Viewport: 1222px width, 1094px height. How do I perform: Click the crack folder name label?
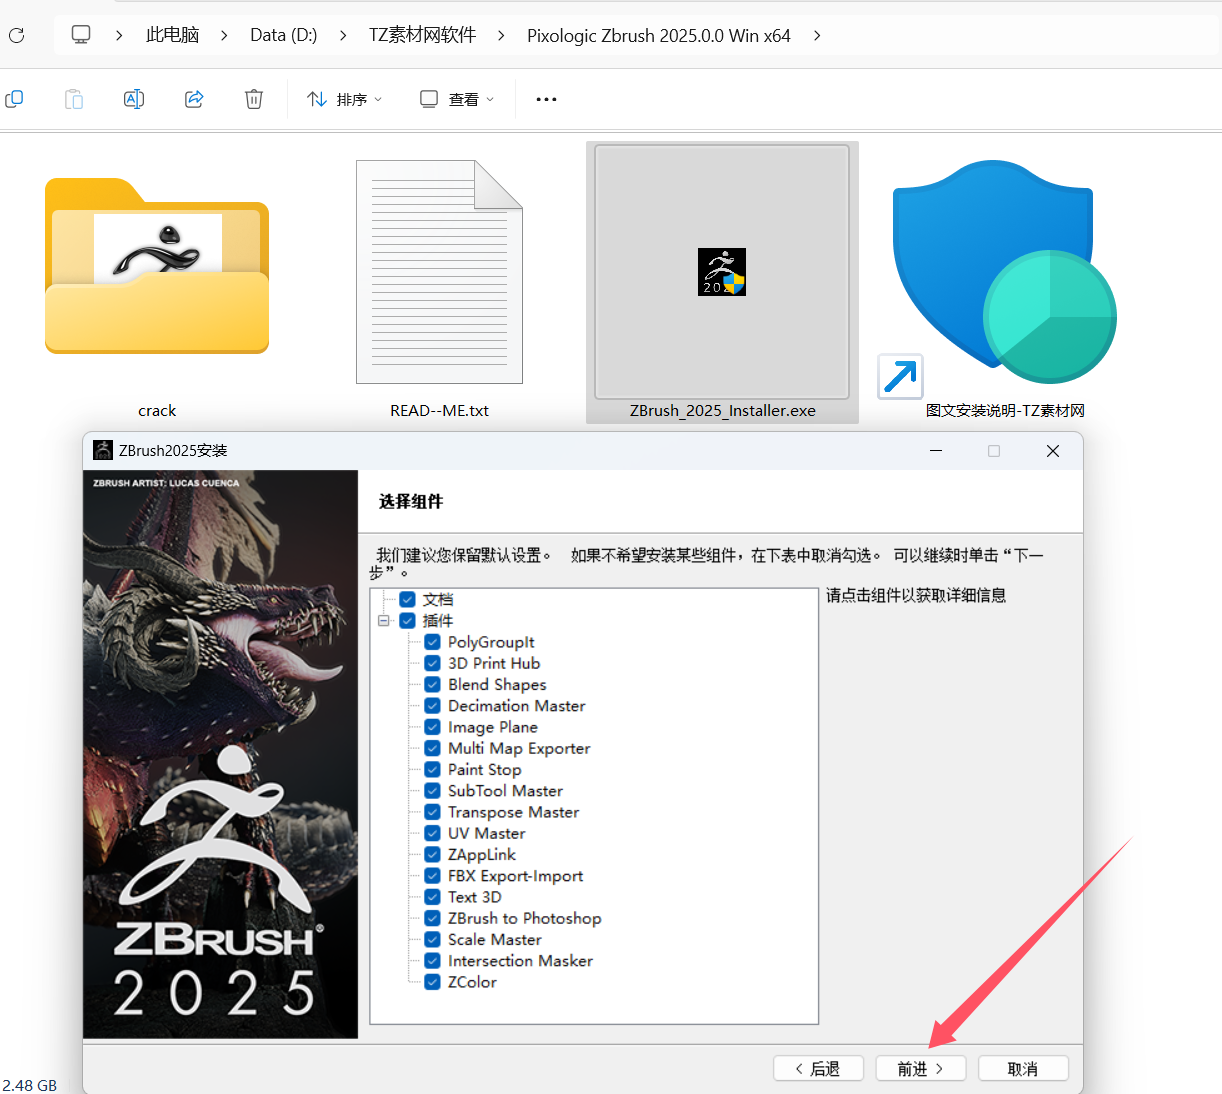coord(157,411)
